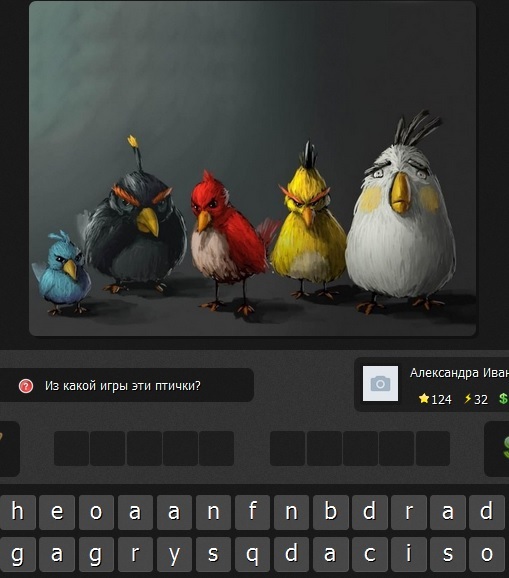509x578 pixels.
Task: Pick the letter 'h' key
Action: (18, 512)
